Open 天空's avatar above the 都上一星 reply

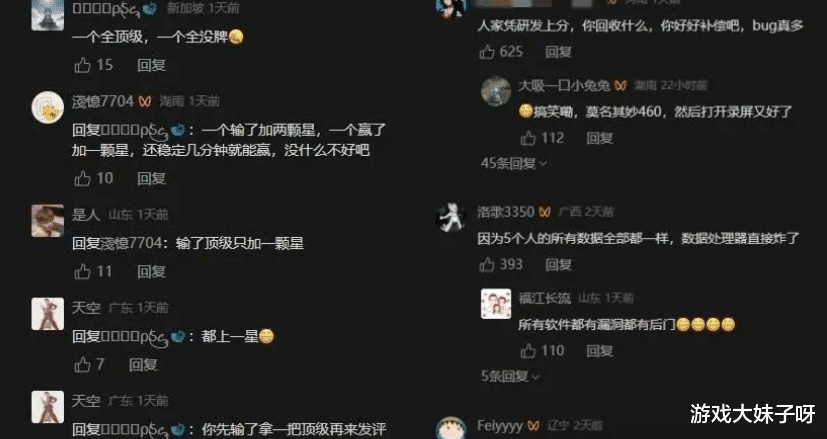(x=47, y=314)
